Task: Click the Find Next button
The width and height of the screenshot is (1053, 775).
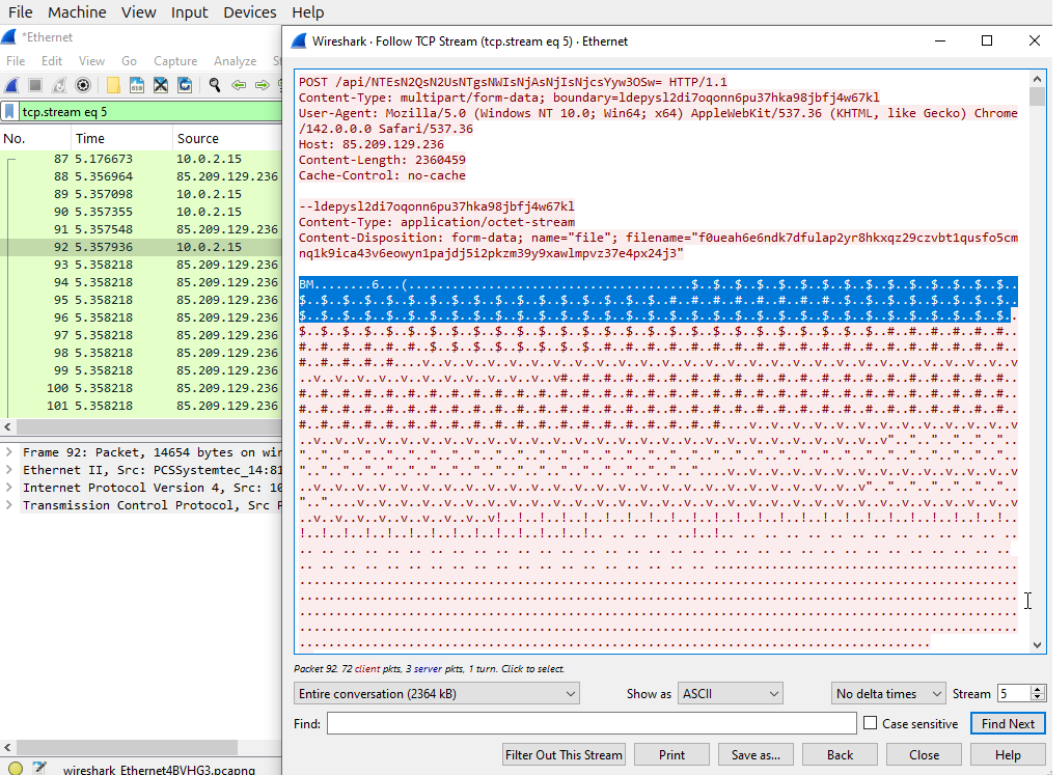Action: [x=1007, y=724]
